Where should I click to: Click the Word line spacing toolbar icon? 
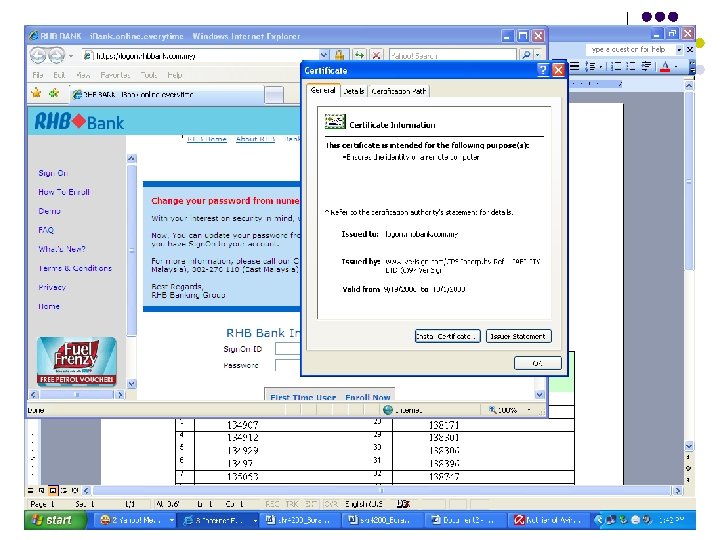[591, 67]
